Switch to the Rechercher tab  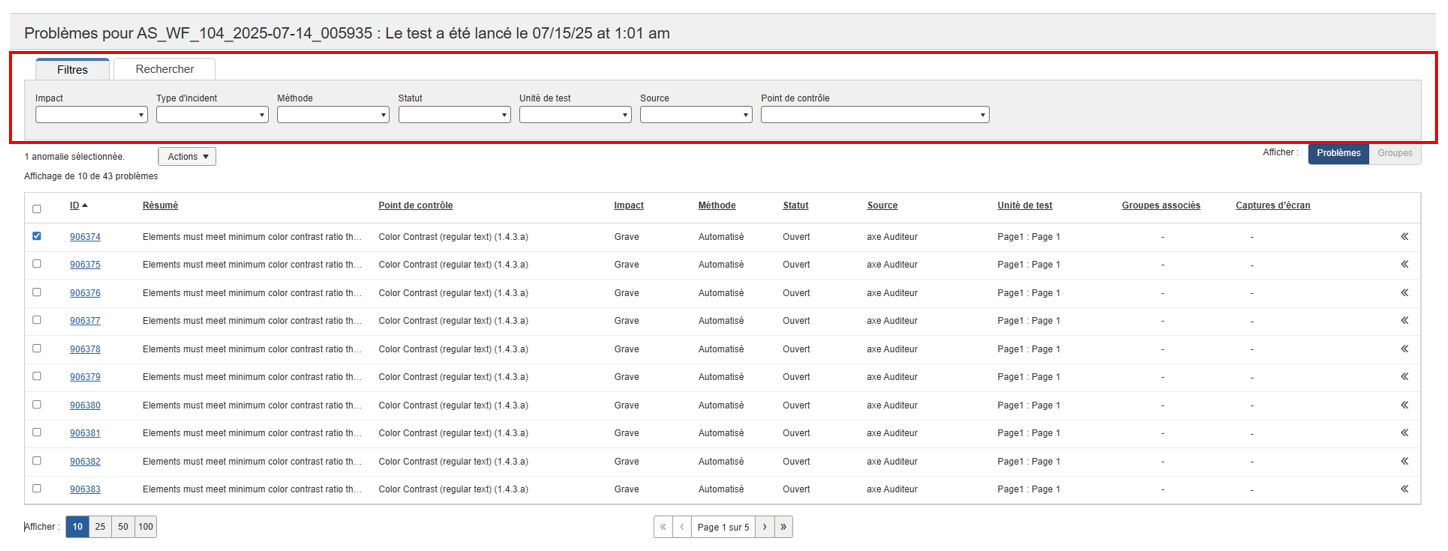[165, 69]
